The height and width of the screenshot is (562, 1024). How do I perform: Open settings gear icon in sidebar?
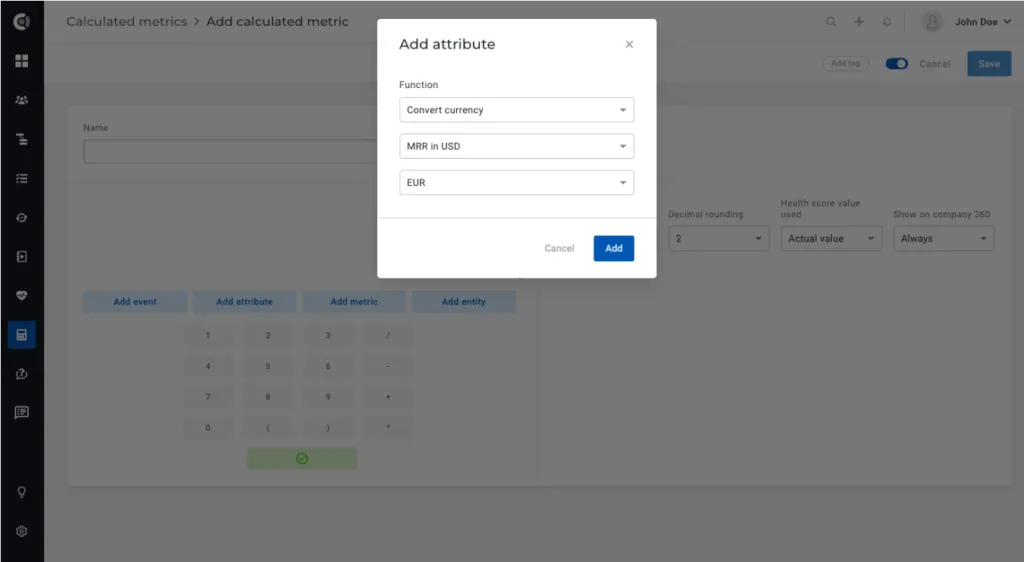tap(22, 531)
